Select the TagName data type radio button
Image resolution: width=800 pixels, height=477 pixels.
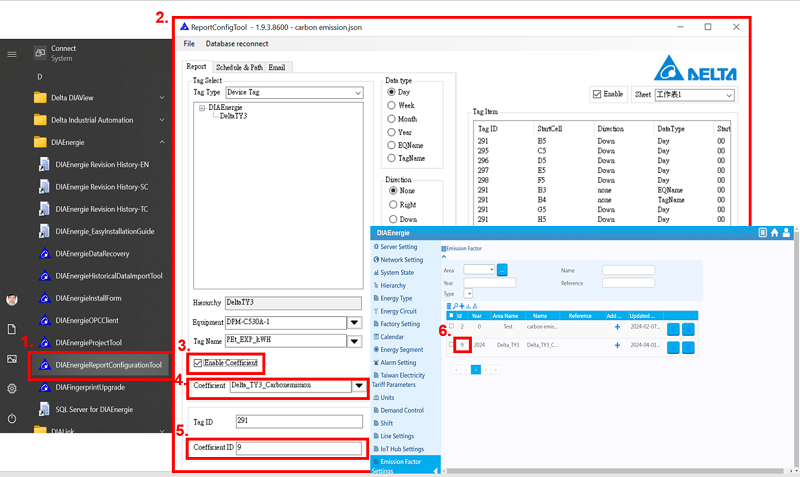click(x=391, y=158)
